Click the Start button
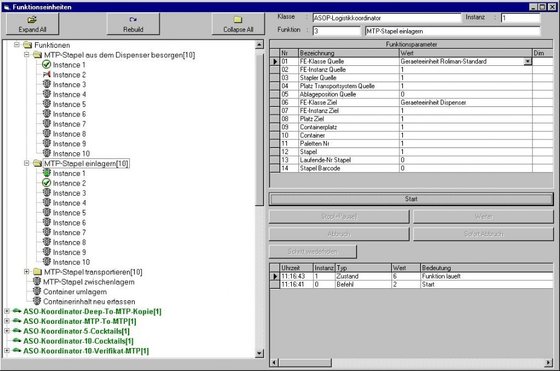This screenshot has width=560, height=371. coord(411,199)
